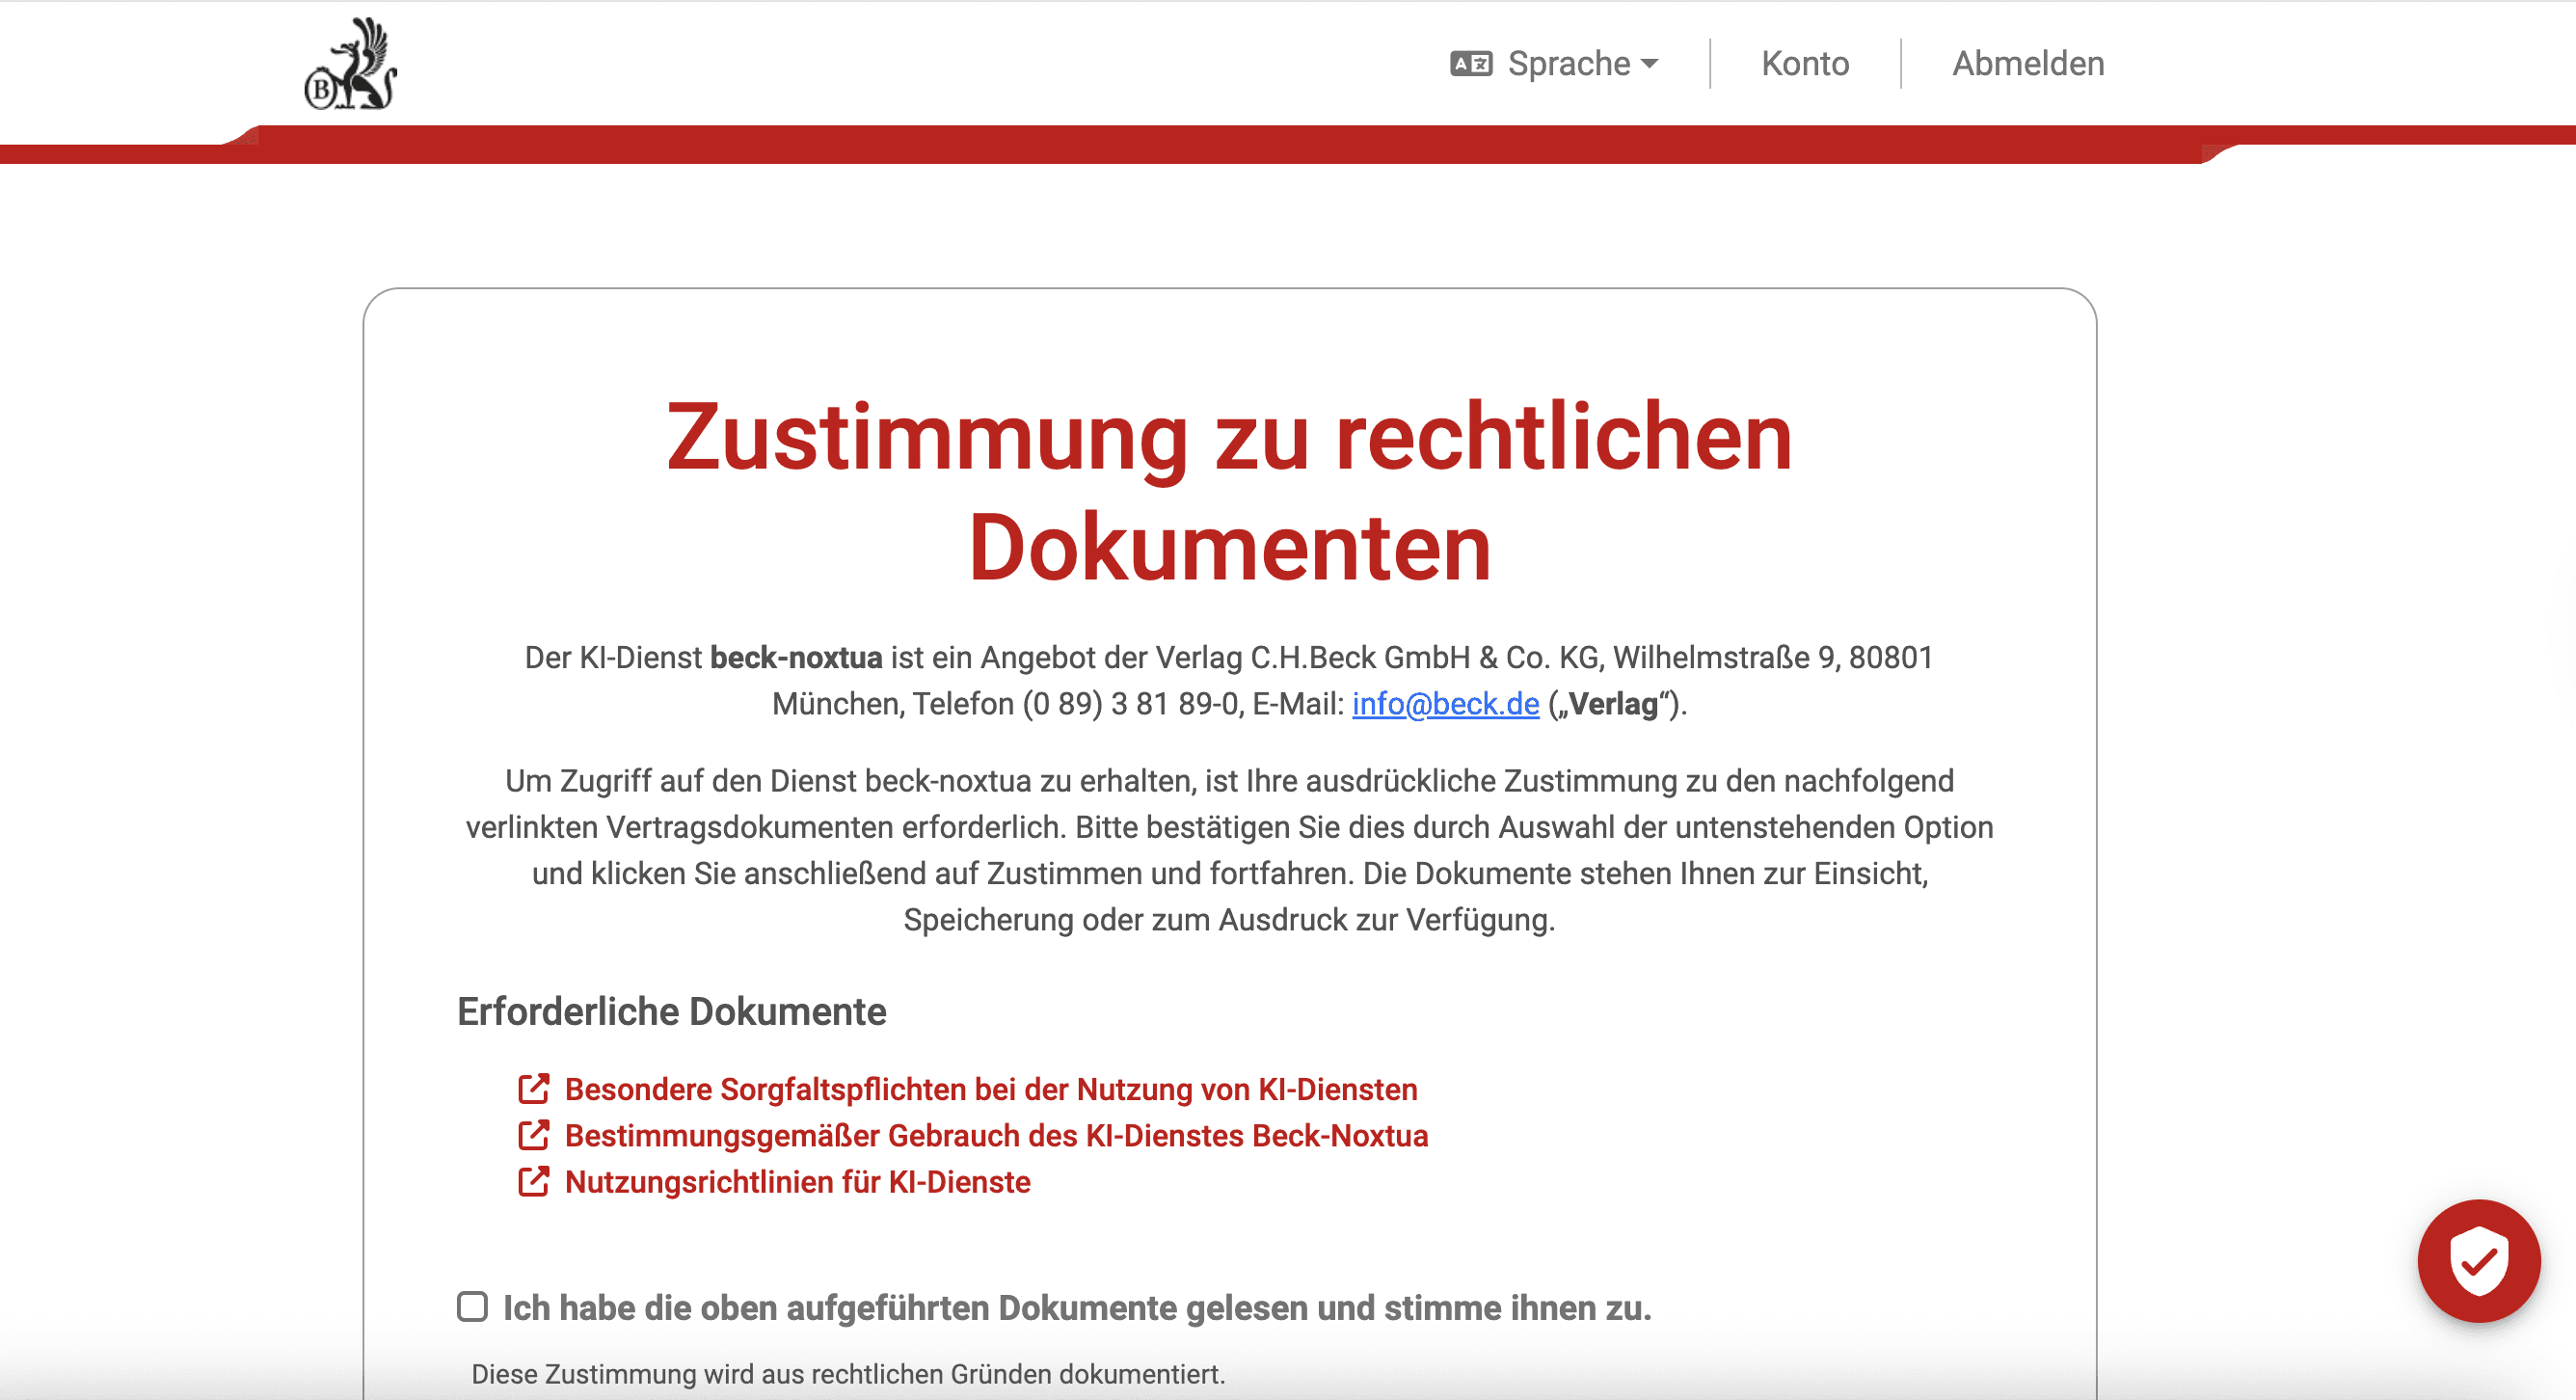Click the 'Ich habe die oben aufgeführten' label
Screen dimensions: 2576x1400
(1076, 1308)
